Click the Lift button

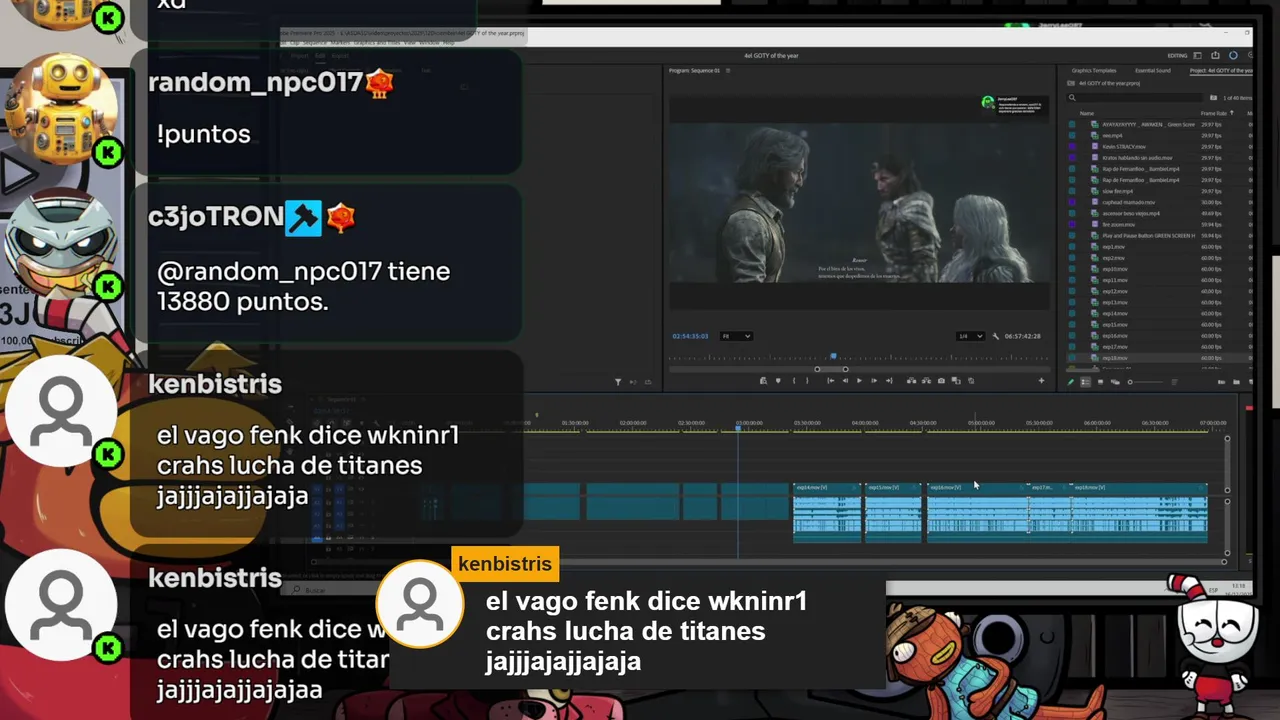(x=911, y=380)
